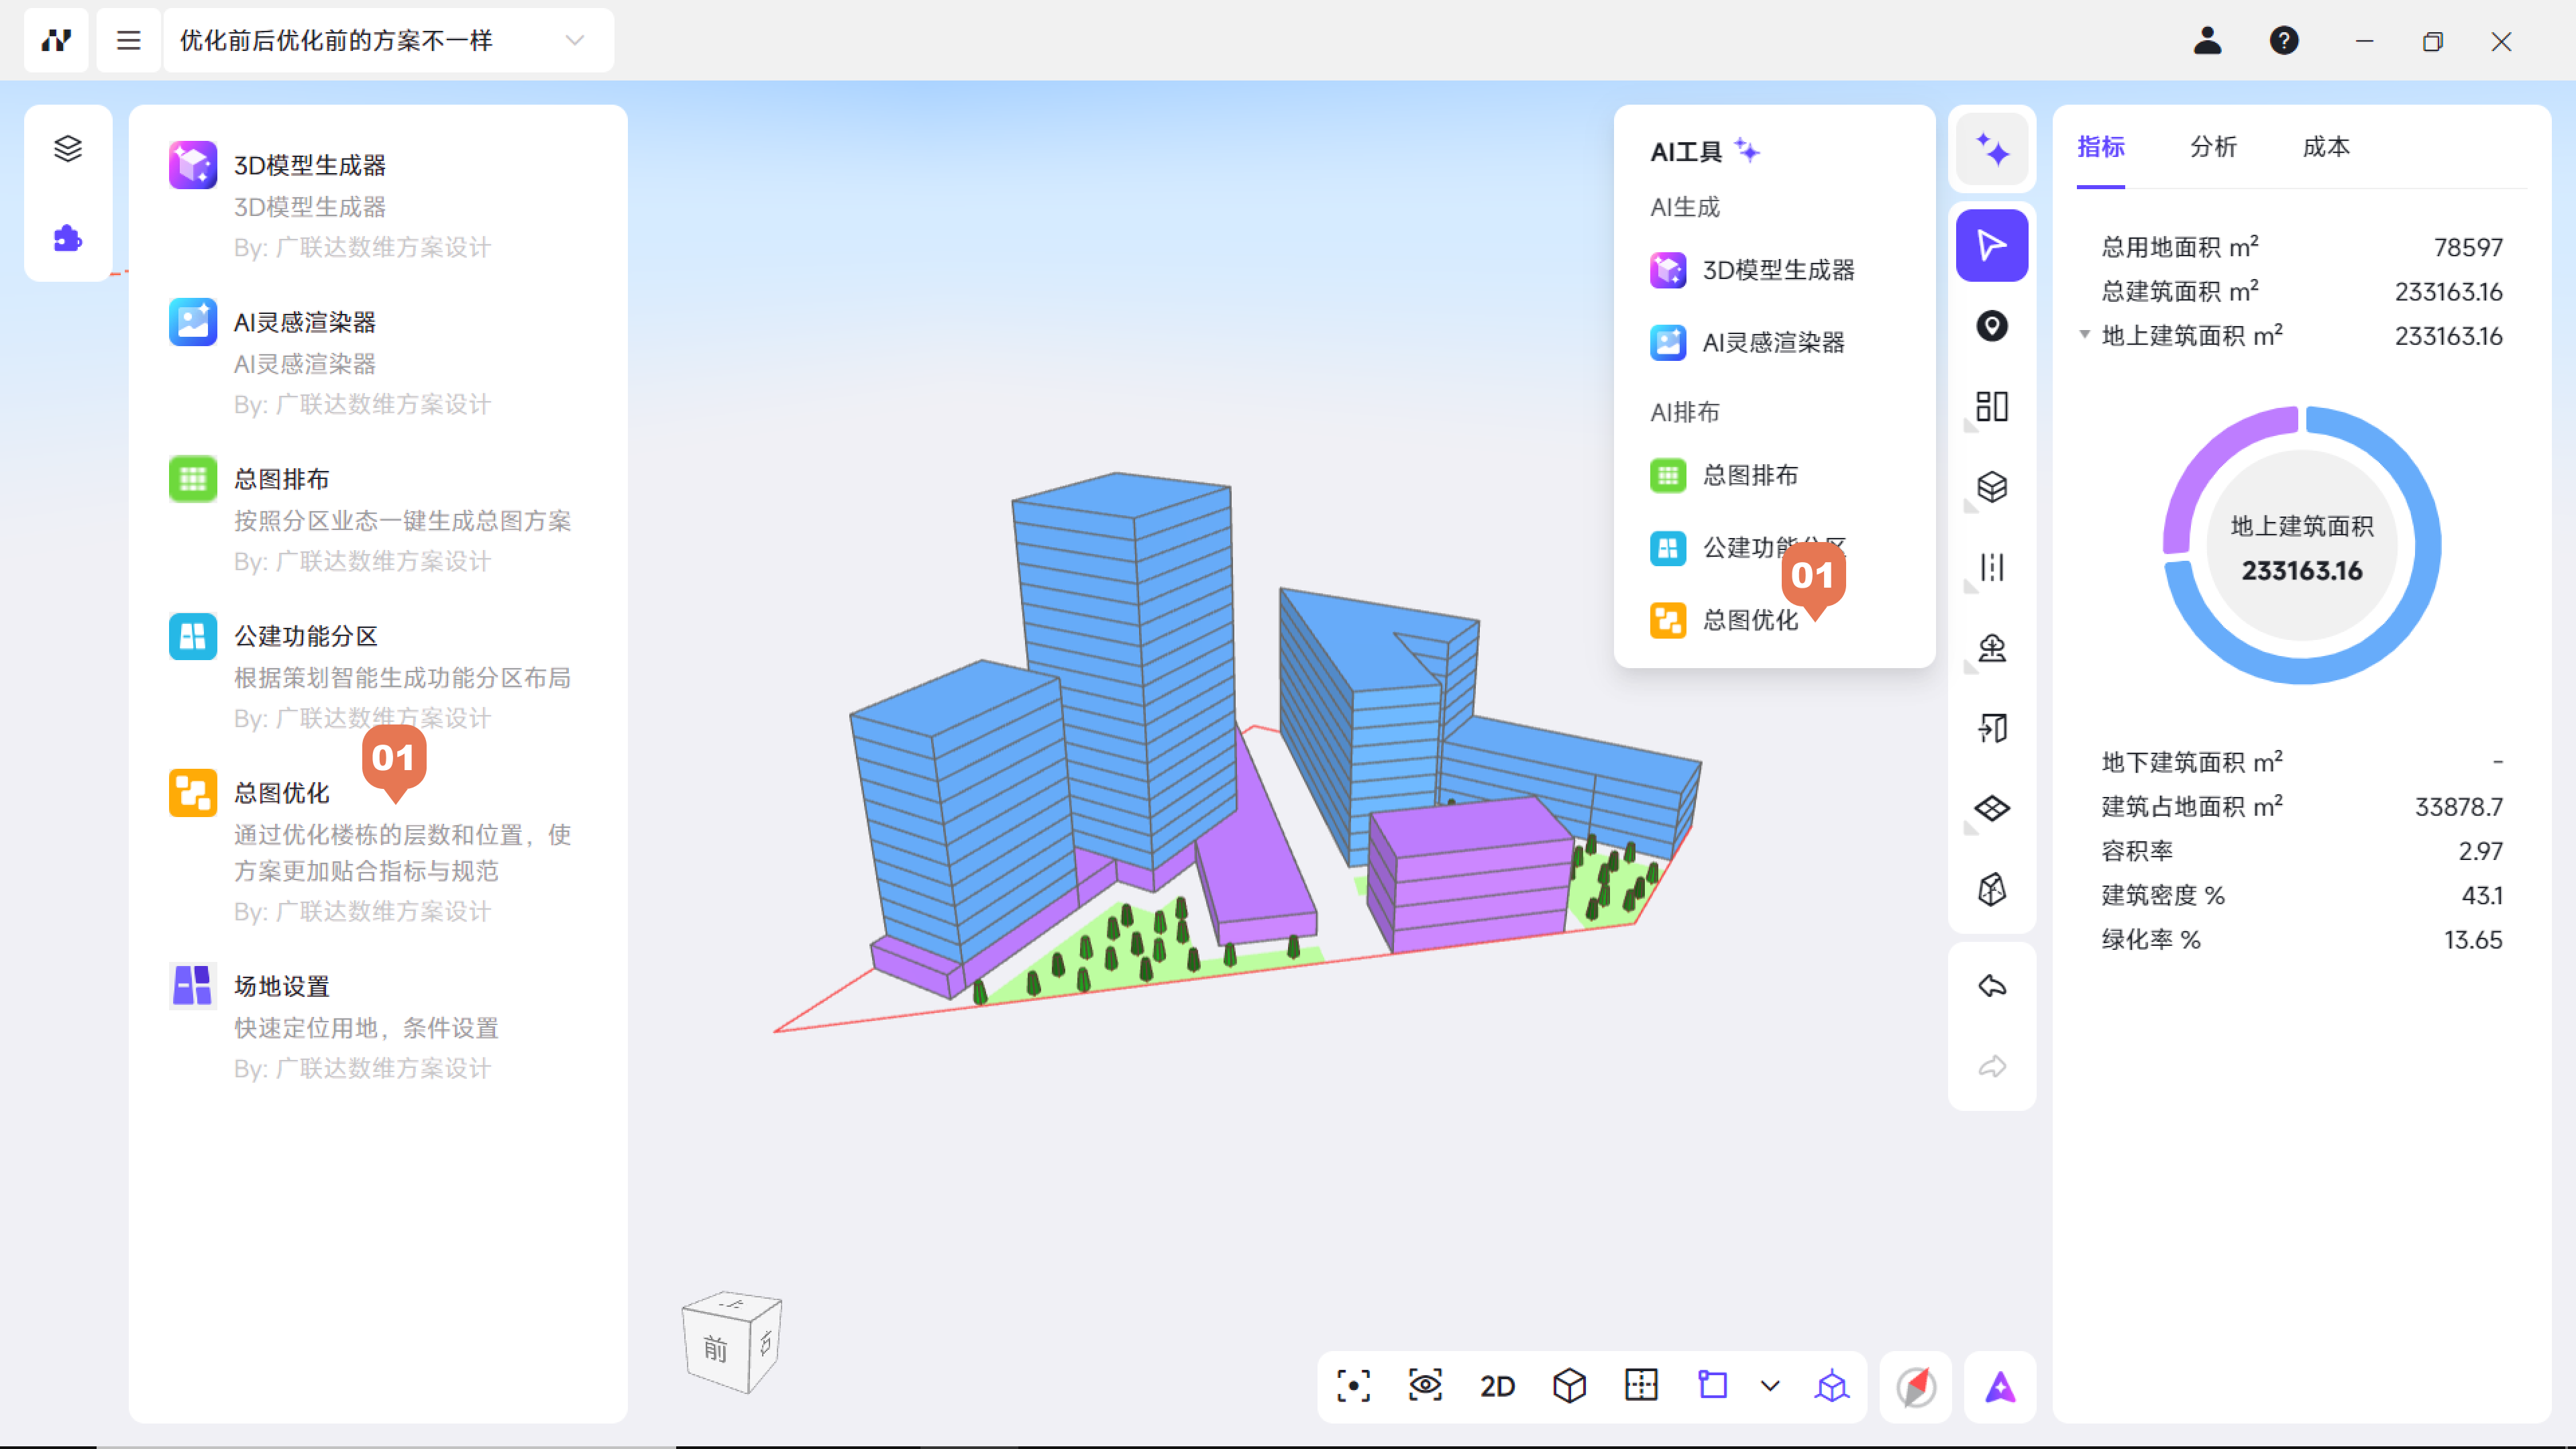This screenshot has width=2576, height=1449.
Task: Open the plugins puzzle icon in sidebar
Action: tap(68, 238)
